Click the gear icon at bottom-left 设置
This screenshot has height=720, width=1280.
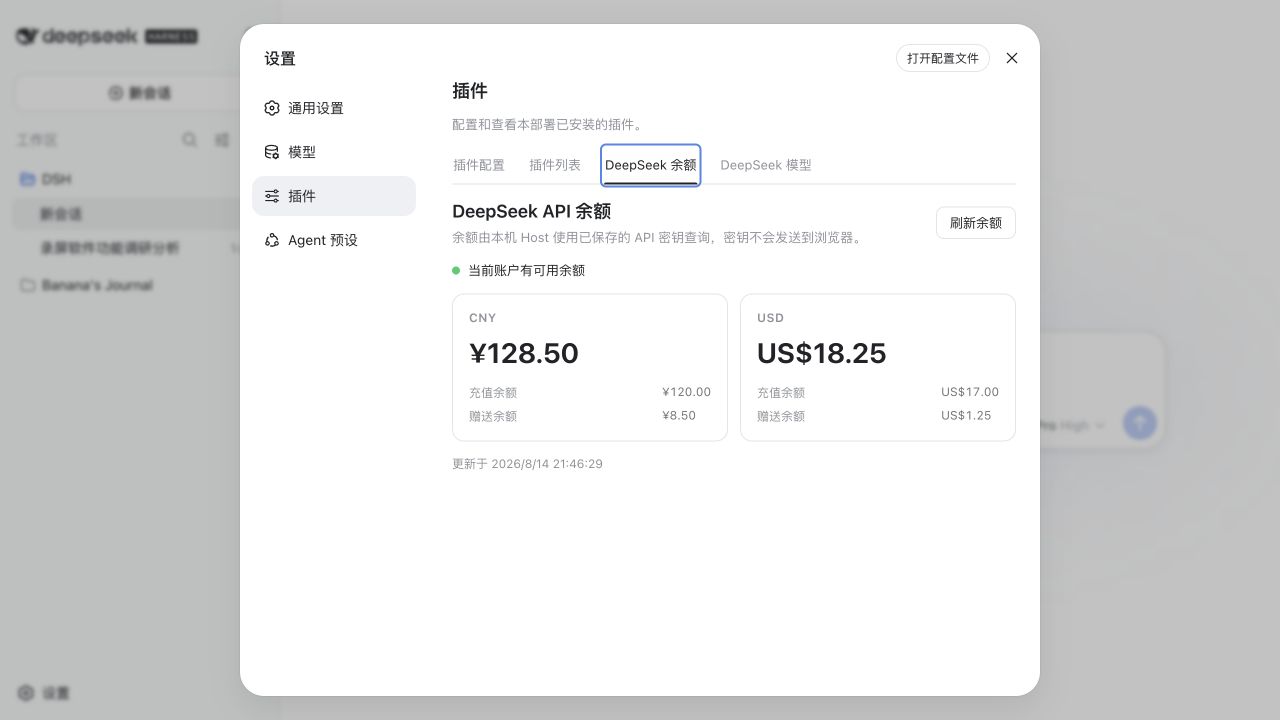coord(26,693)
